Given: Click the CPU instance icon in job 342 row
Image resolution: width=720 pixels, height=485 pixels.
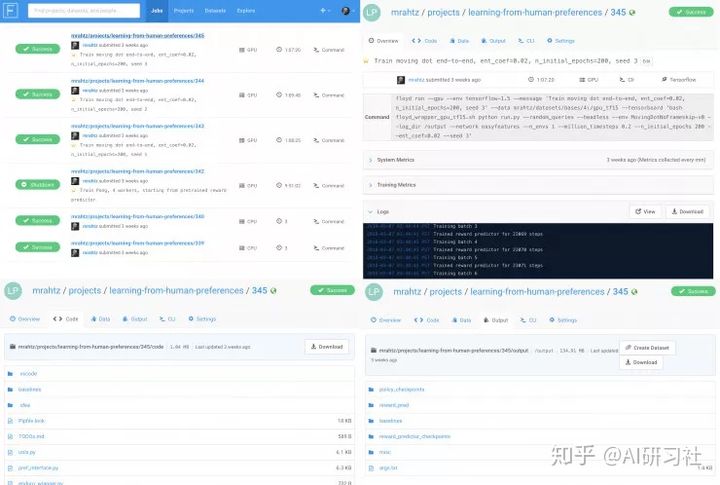Looking at the screenshot, I should click(242, 186).
